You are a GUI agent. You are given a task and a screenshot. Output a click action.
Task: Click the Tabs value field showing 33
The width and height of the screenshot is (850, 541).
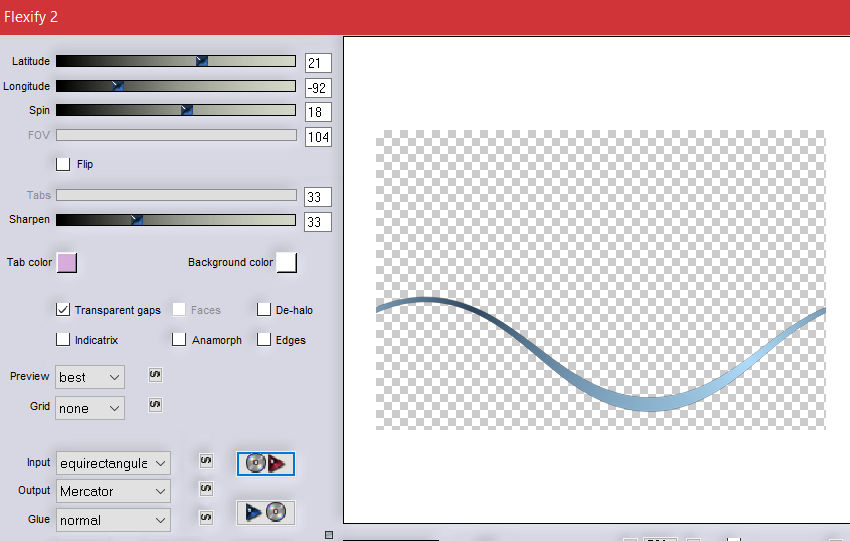coord(318,197)
